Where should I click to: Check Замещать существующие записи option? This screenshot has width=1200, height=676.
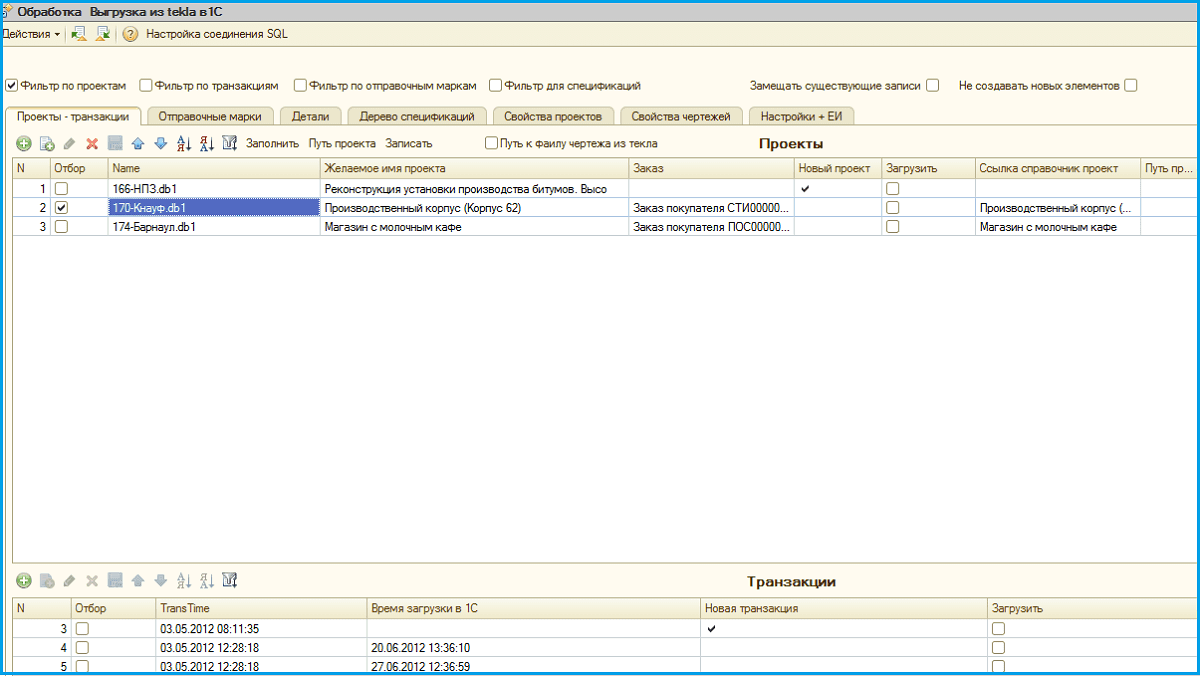932,86
